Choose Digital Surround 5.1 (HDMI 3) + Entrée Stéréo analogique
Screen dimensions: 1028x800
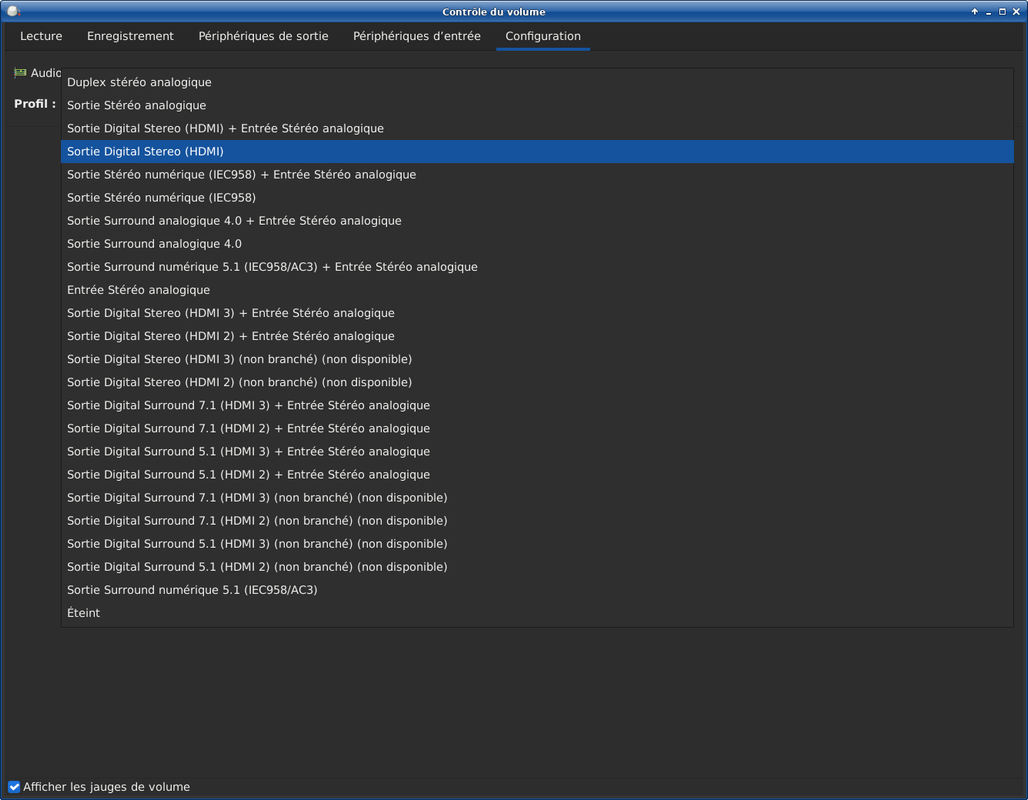pyautogui.click(x=537, y=451)
